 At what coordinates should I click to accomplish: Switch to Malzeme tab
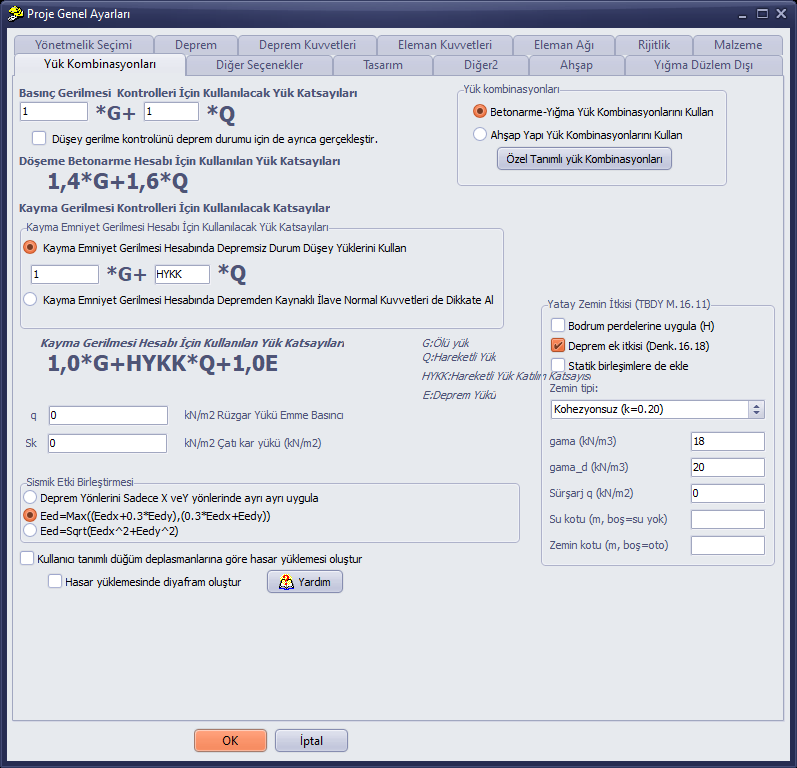tap(738, 45)
